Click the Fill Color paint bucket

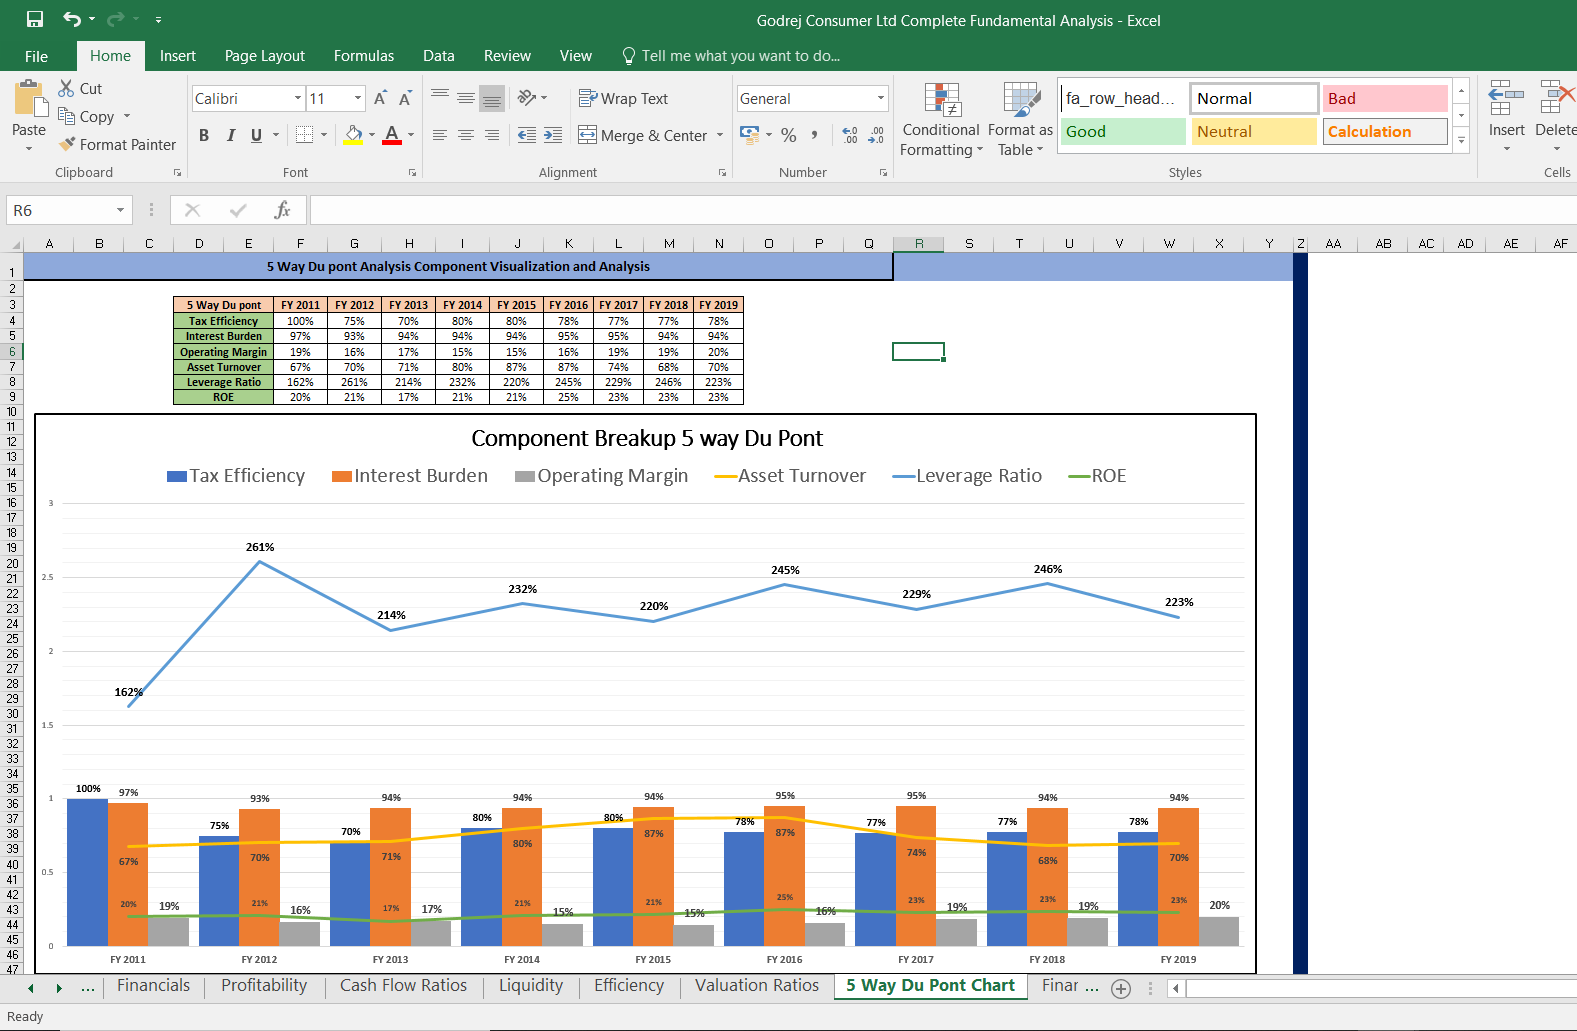pyautogui.click(x=354, y=135)
